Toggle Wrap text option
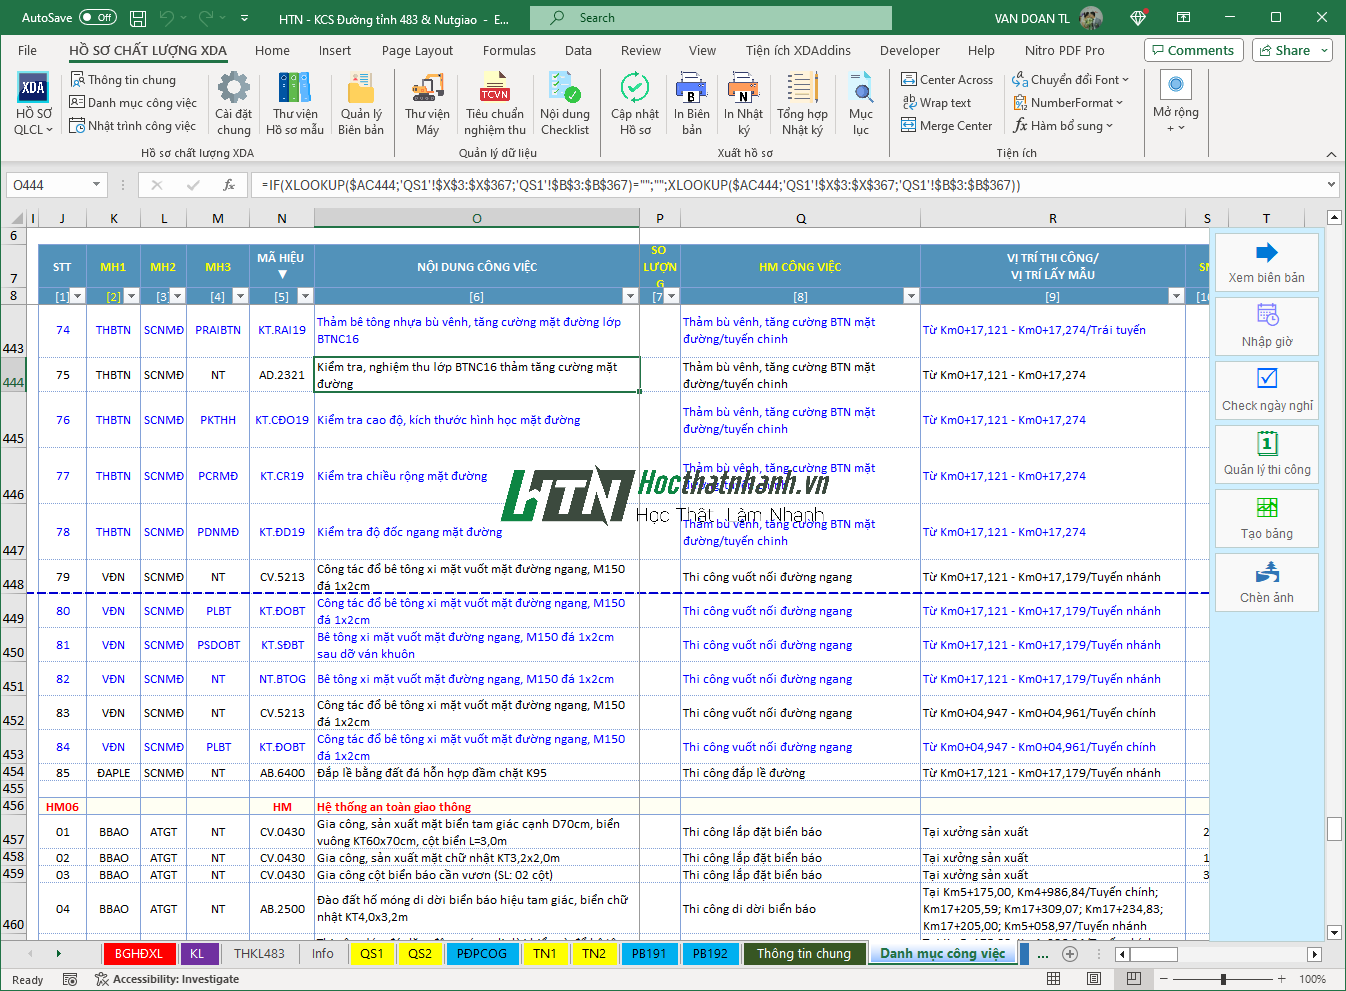 (936, 103)
